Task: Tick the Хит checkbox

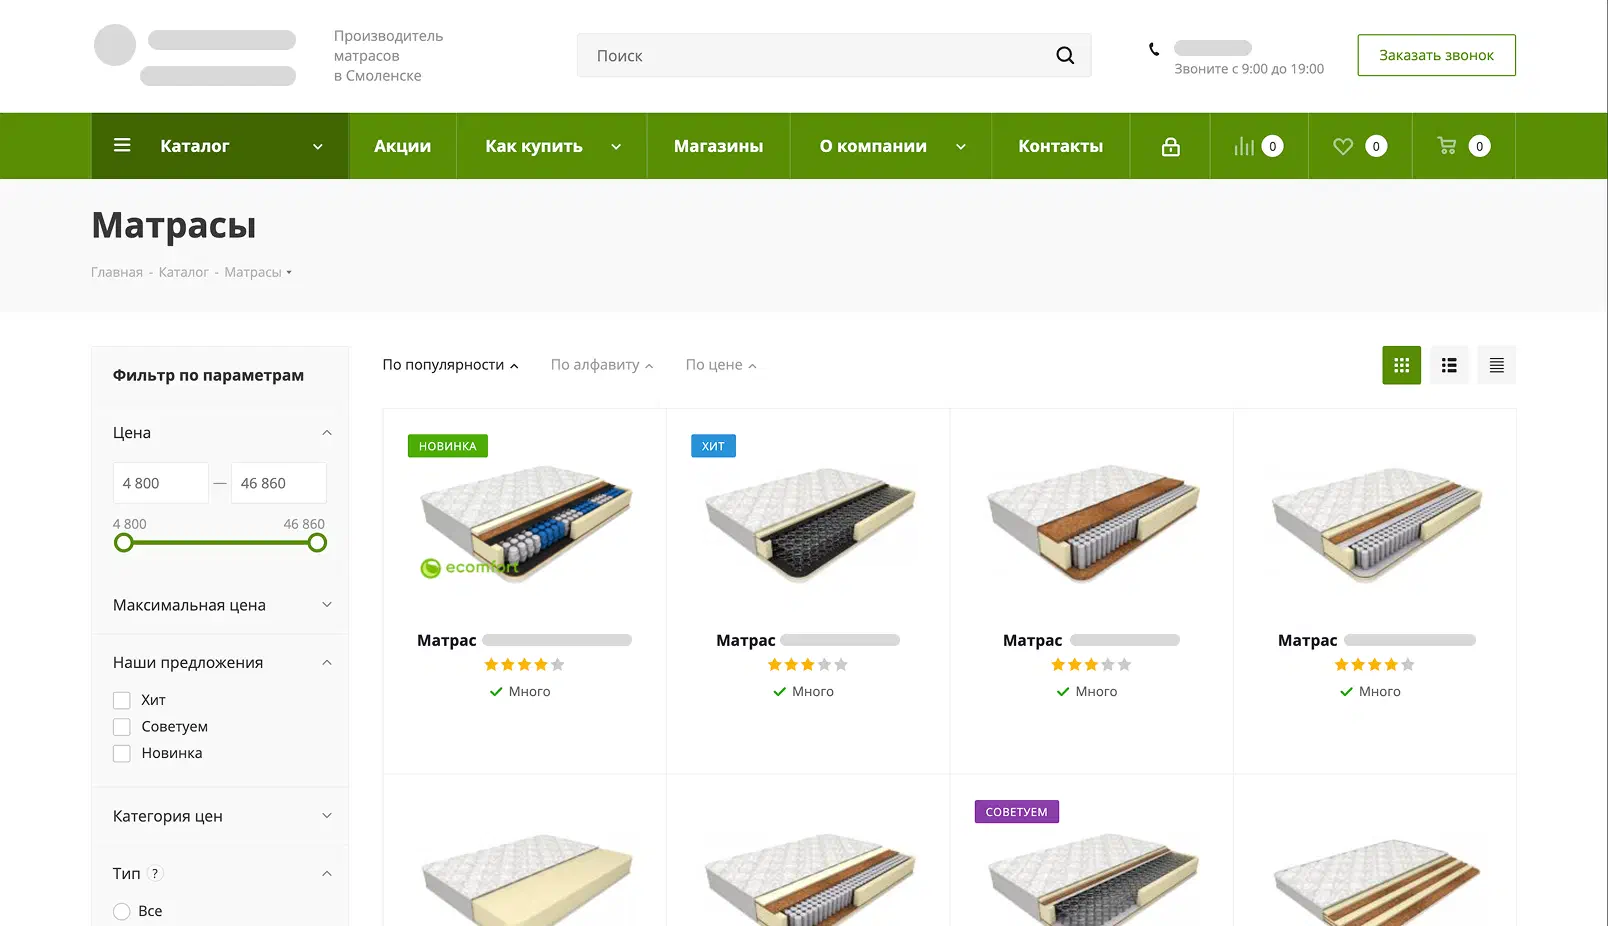Action: click(122, 700)
